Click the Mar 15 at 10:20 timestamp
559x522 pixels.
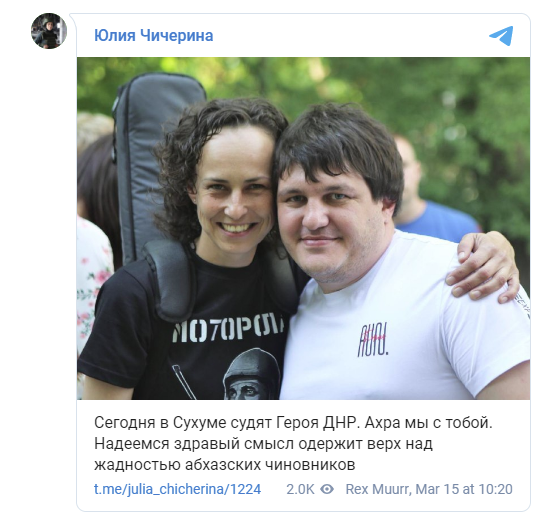(464, 489)
